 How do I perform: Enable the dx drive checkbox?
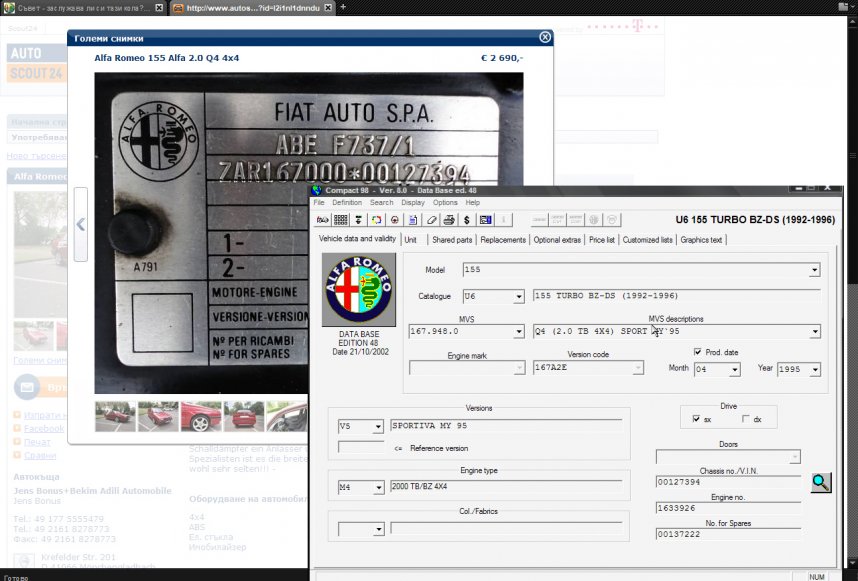click(746, 419)
